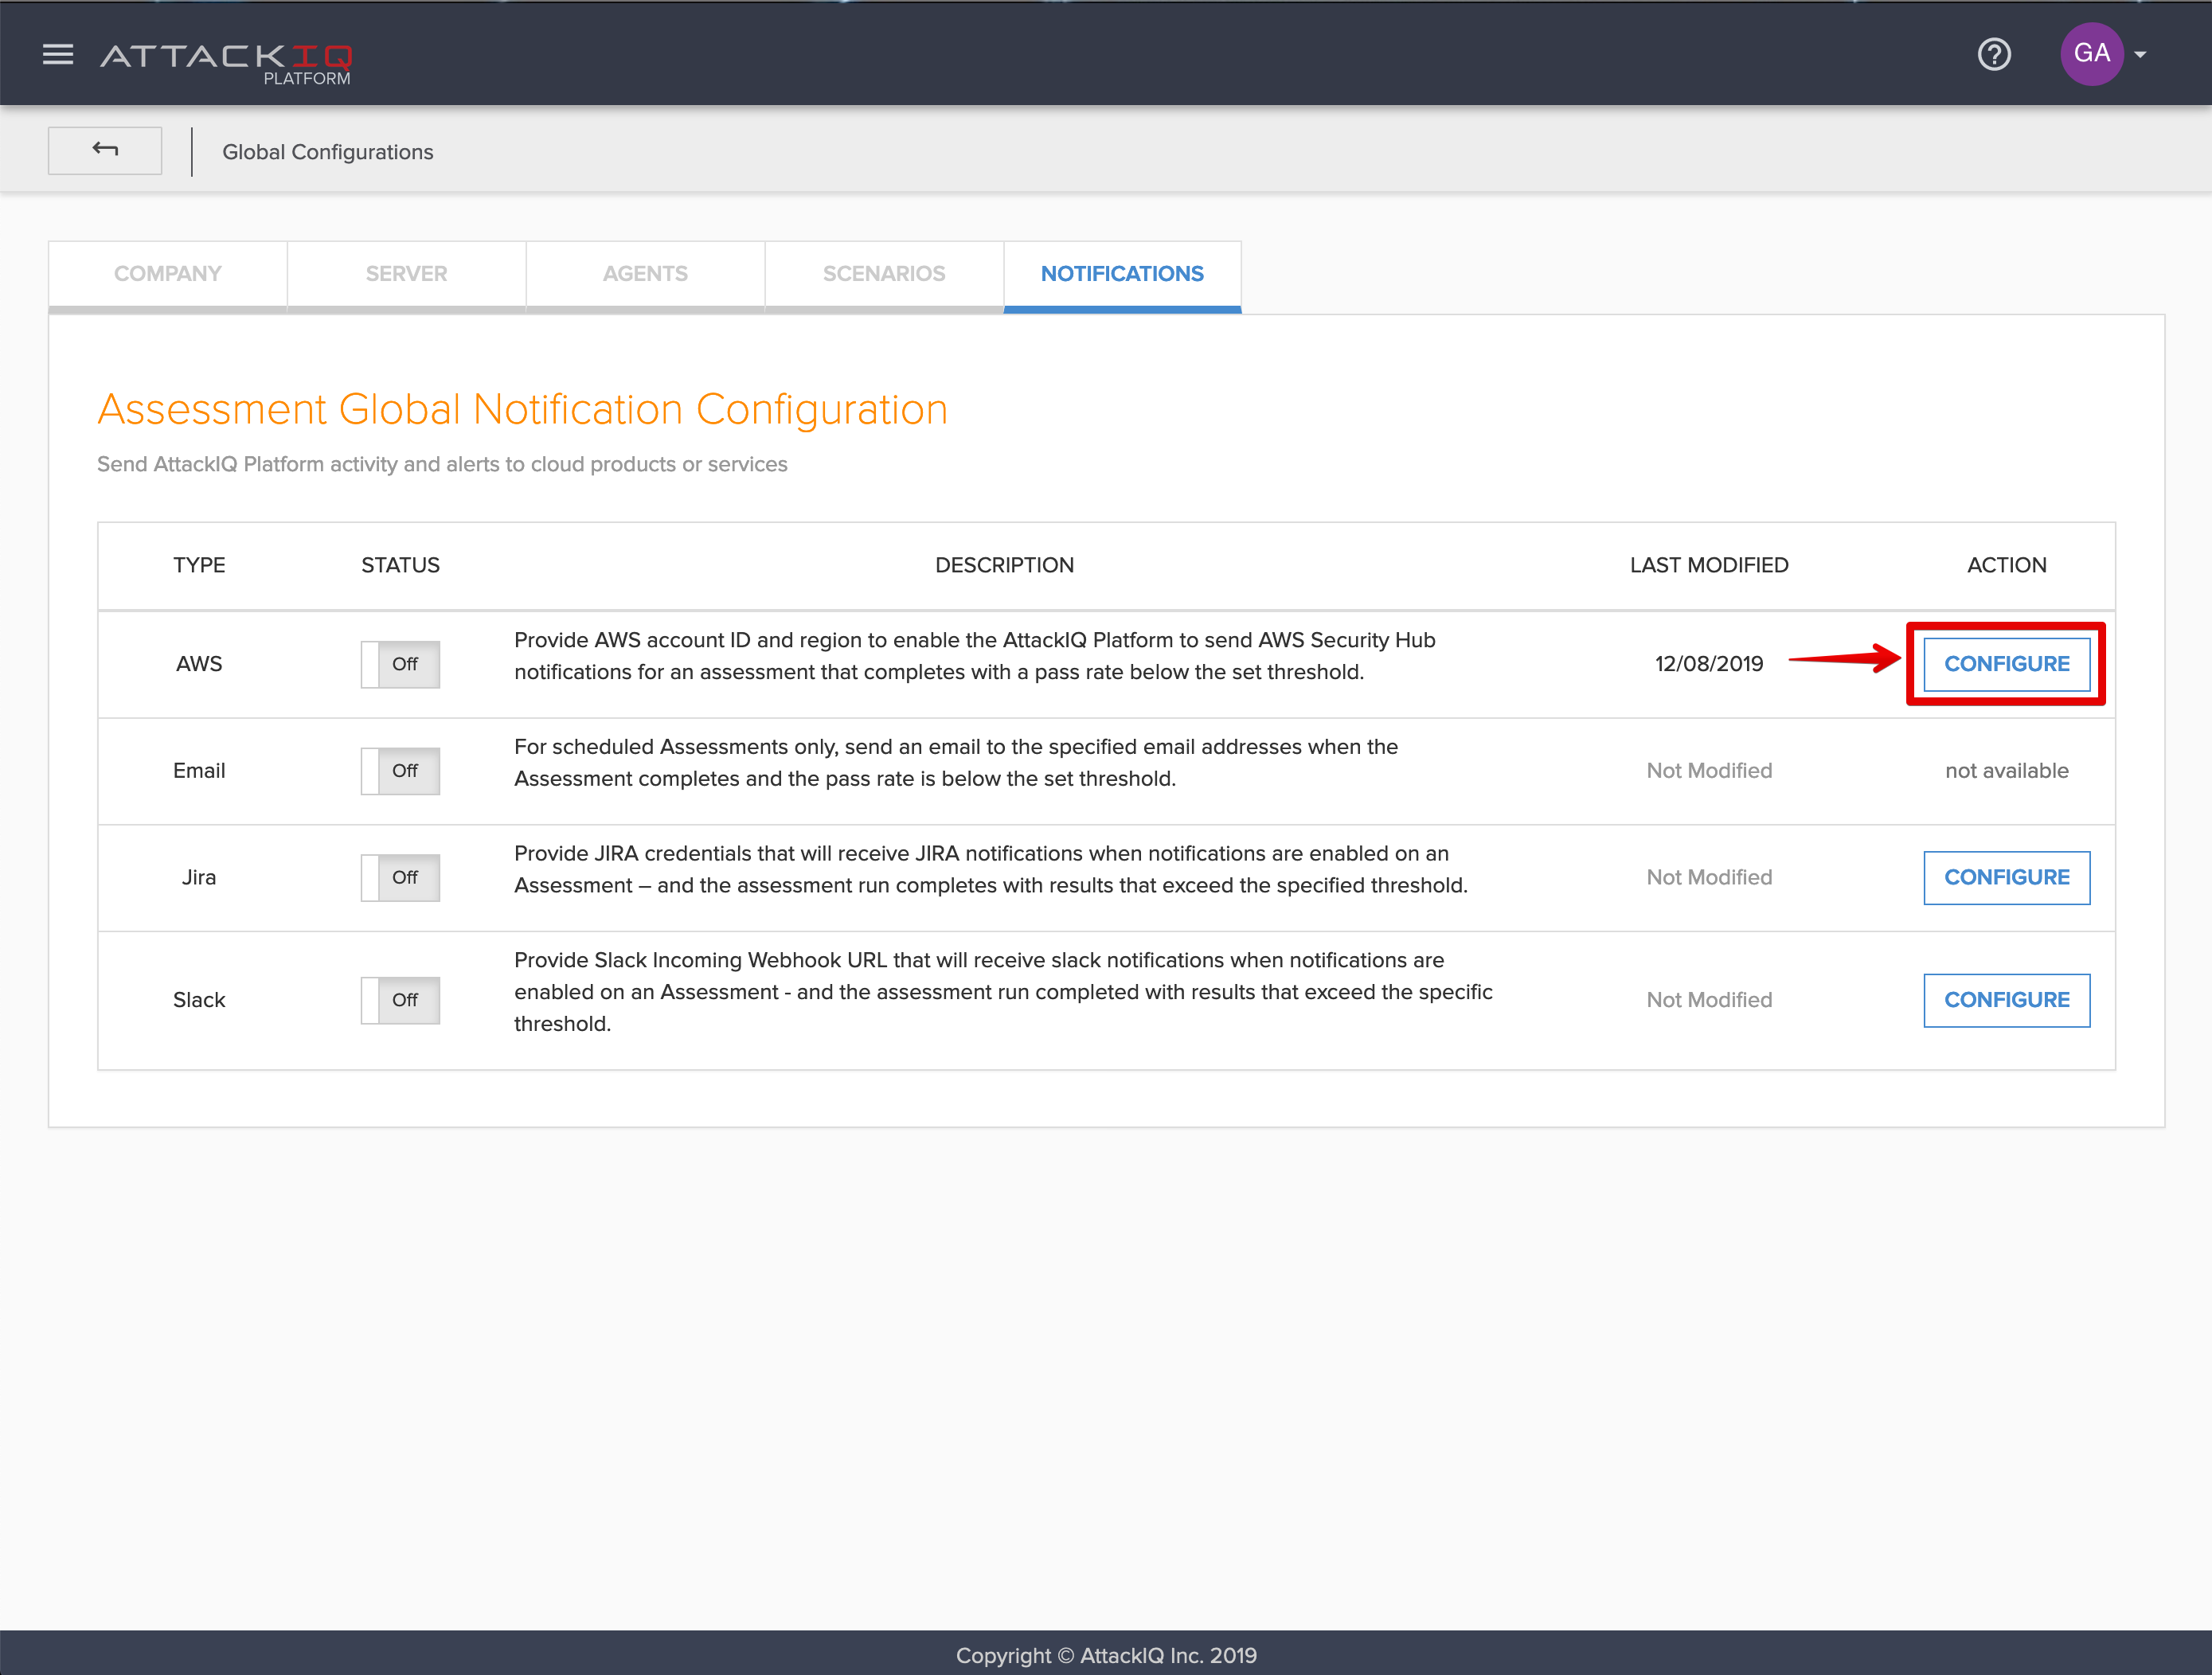Select the Agents tab
2212x1675 pixels.
click(645, 274)
